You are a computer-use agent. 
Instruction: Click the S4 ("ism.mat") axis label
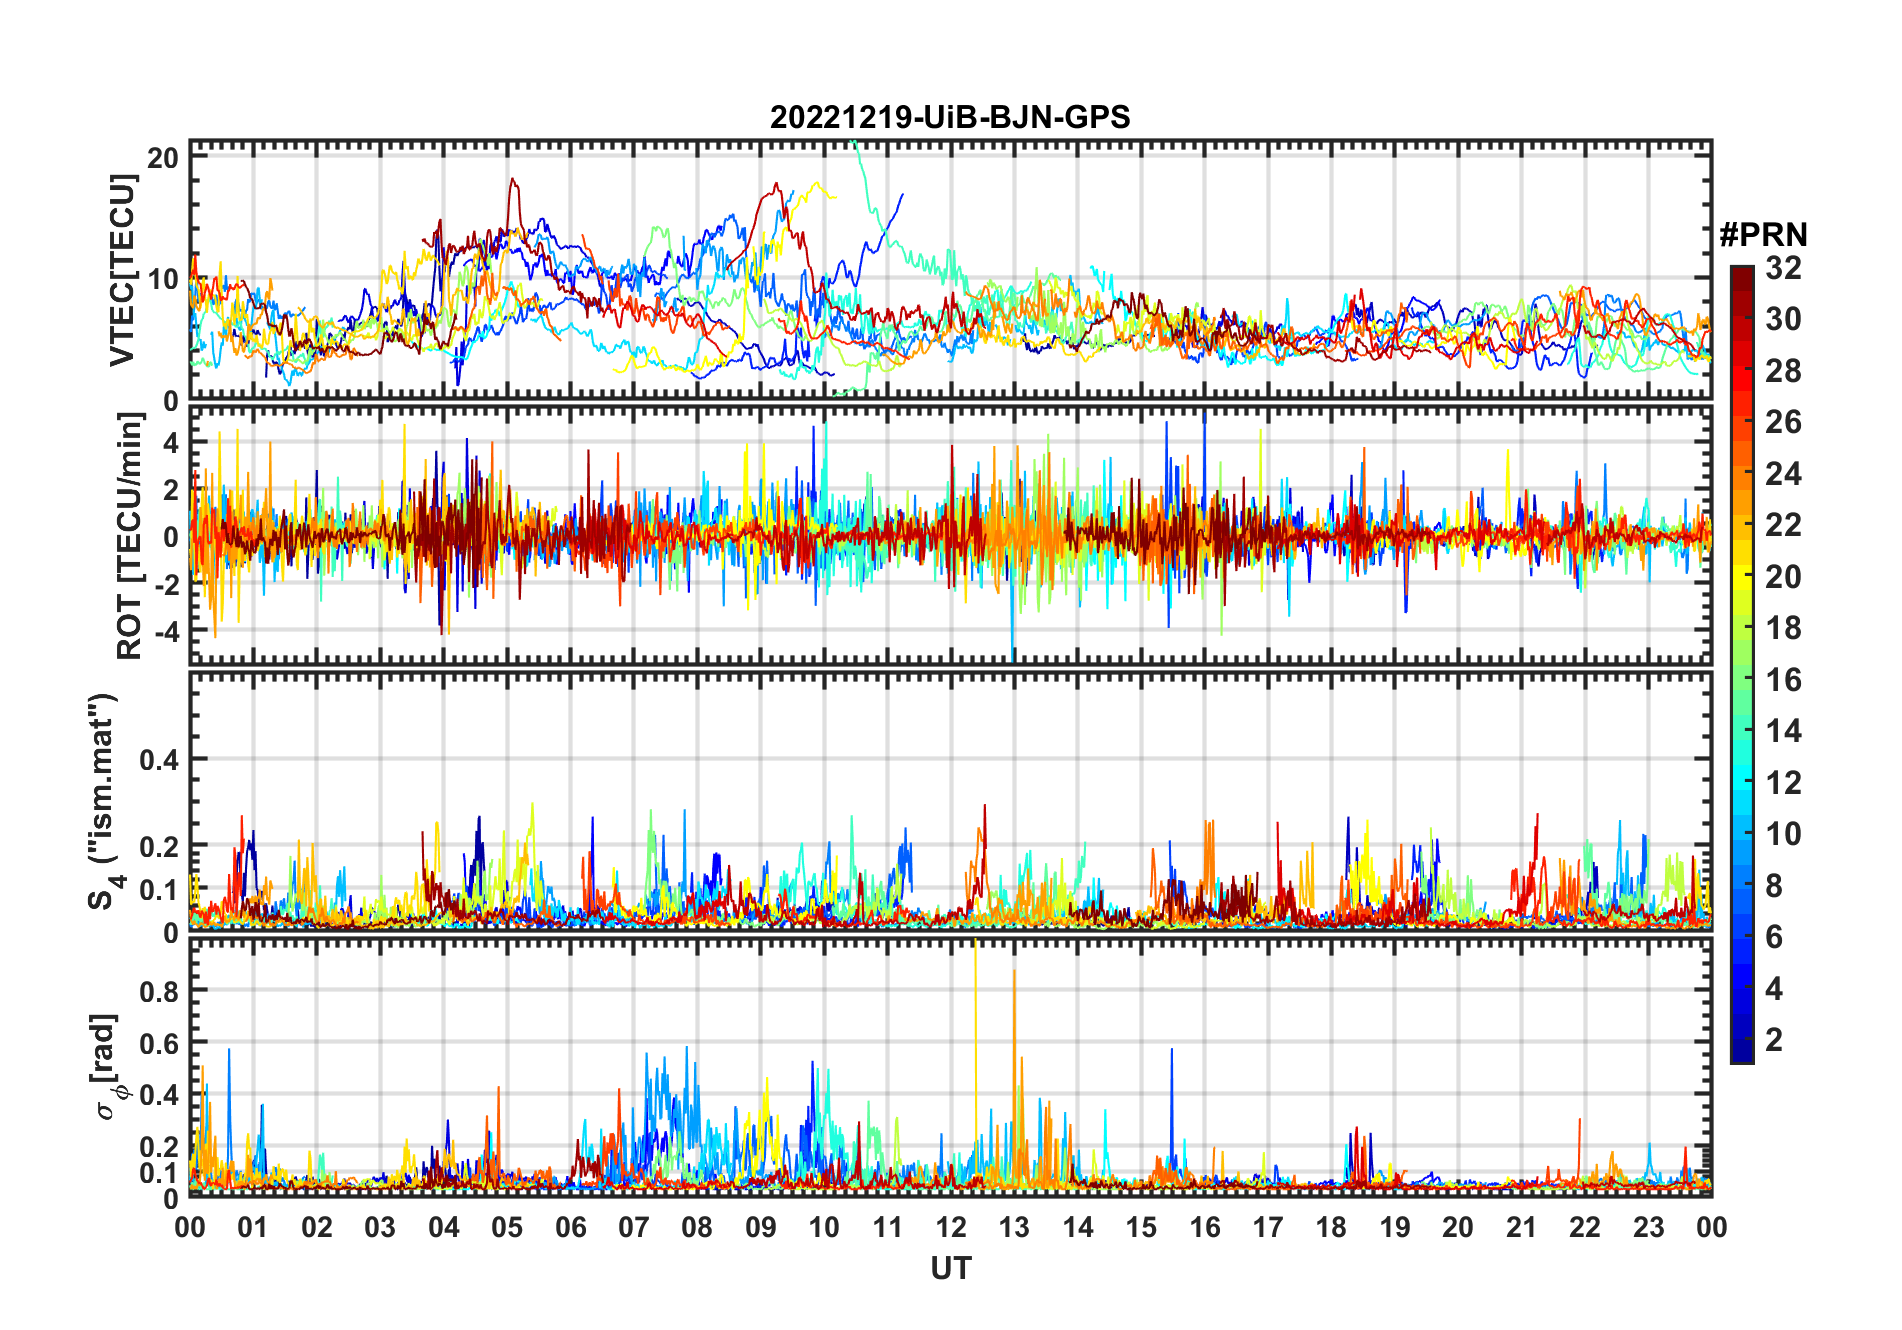pyautogui.click(x=104, y=801)
